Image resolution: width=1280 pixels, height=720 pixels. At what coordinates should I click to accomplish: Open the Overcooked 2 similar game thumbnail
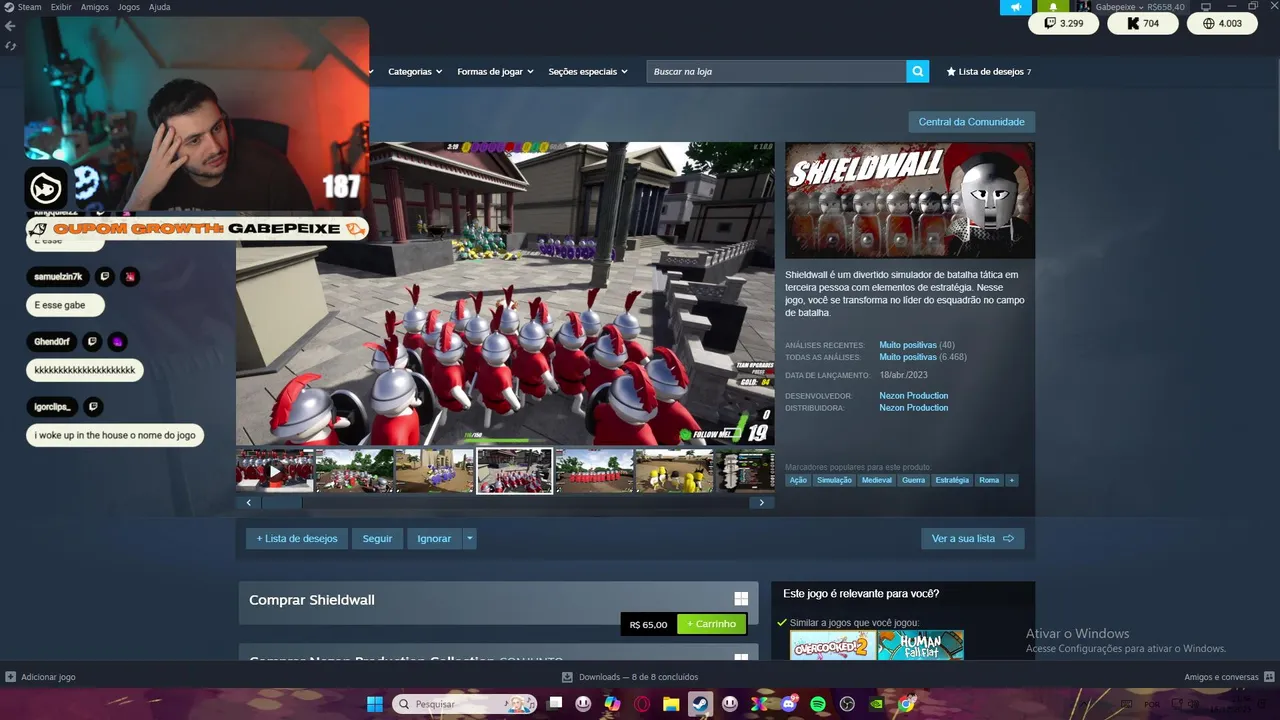click(x=832, y=645)
